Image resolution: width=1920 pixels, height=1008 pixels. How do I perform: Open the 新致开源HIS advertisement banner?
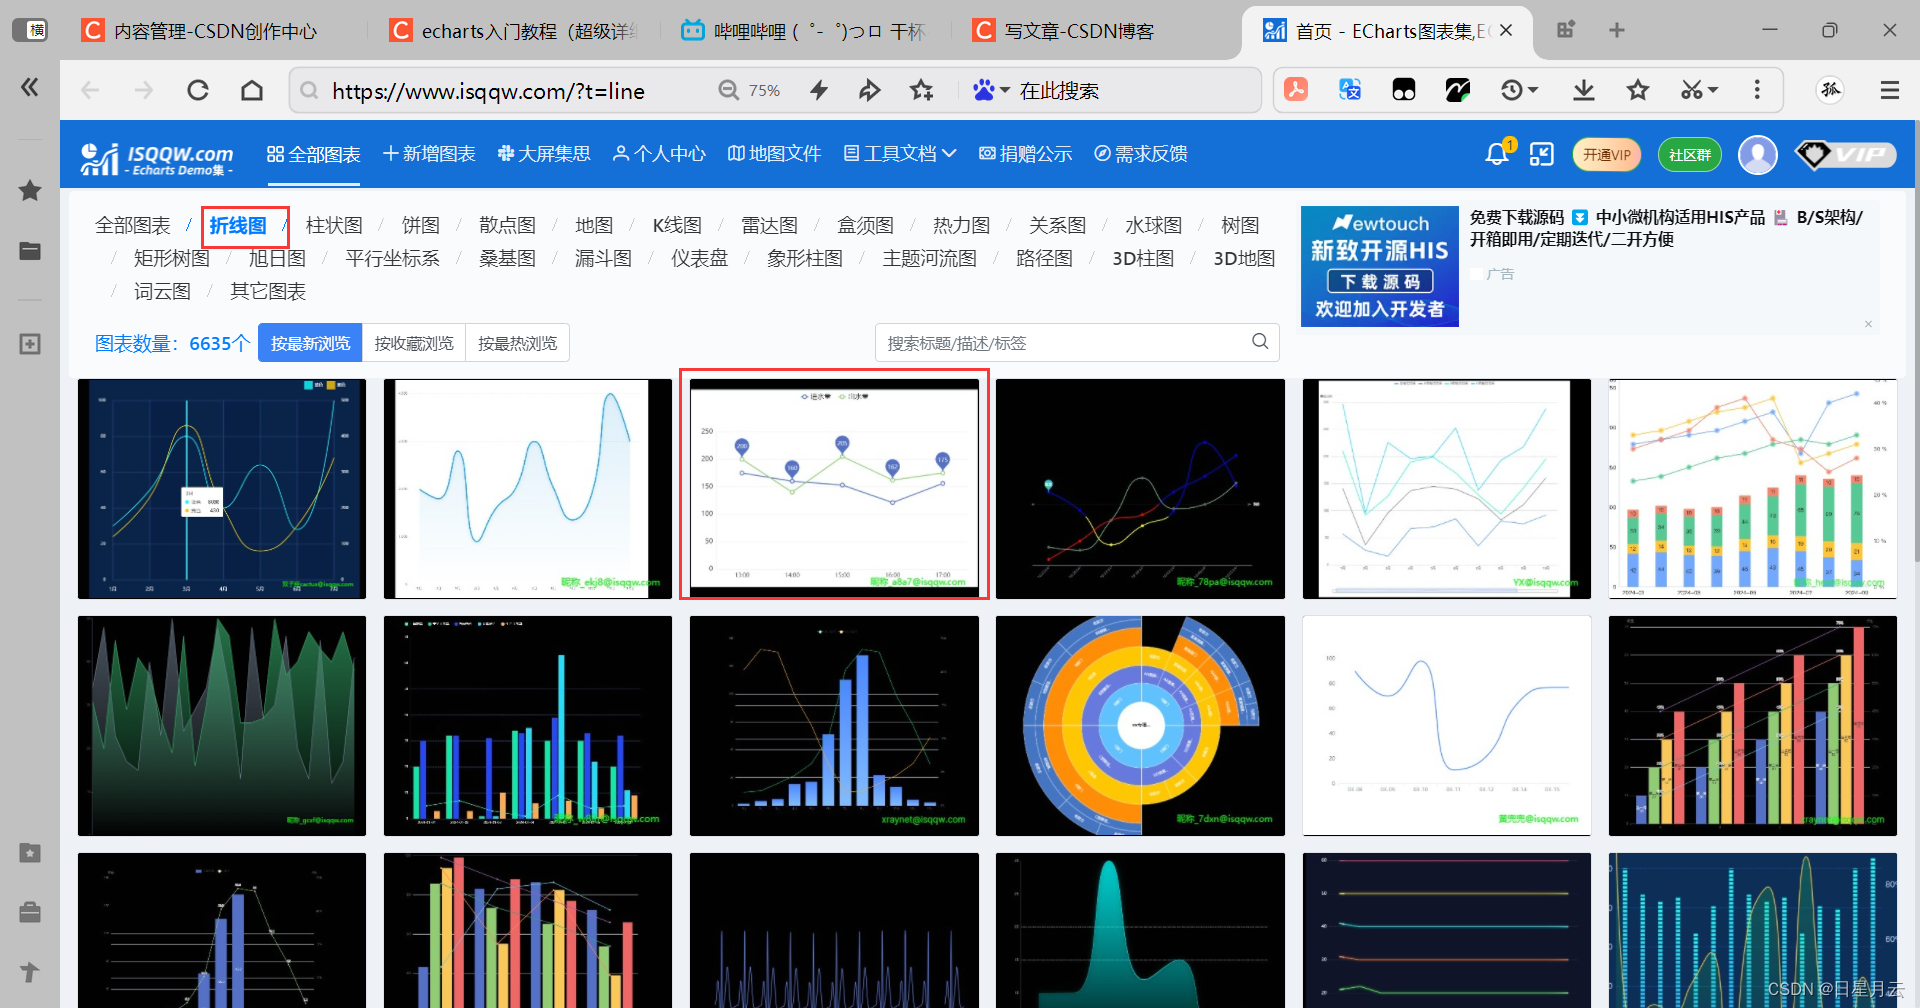pos(1380,266)
